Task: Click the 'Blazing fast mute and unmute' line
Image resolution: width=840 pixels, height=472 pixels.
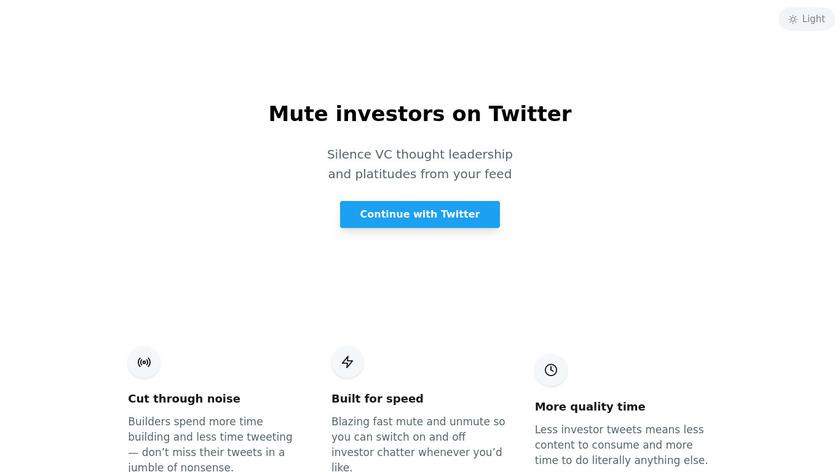Action: coord(418,422)
